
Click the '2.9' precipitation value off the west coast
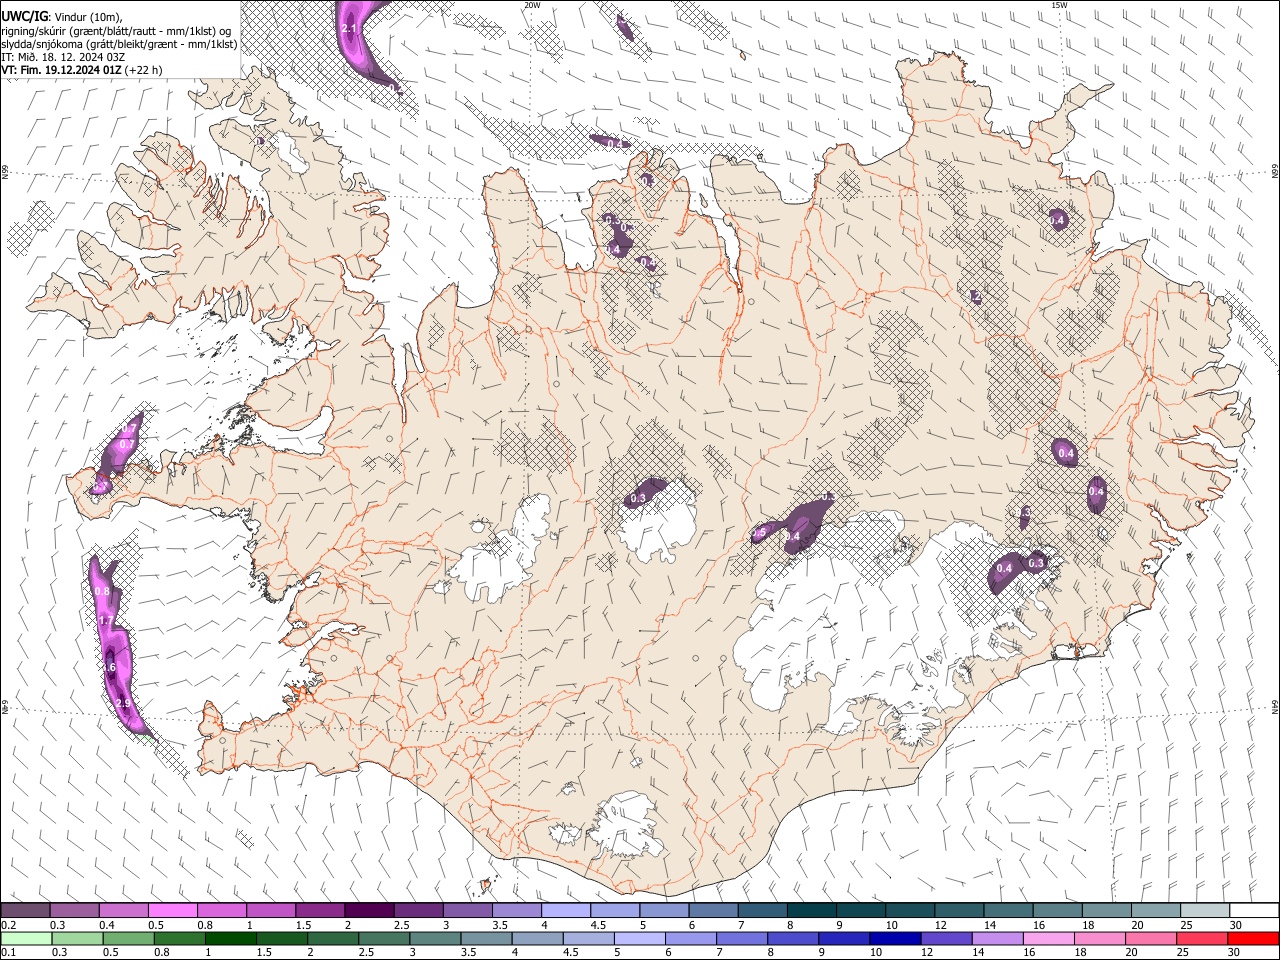point(124,704)
